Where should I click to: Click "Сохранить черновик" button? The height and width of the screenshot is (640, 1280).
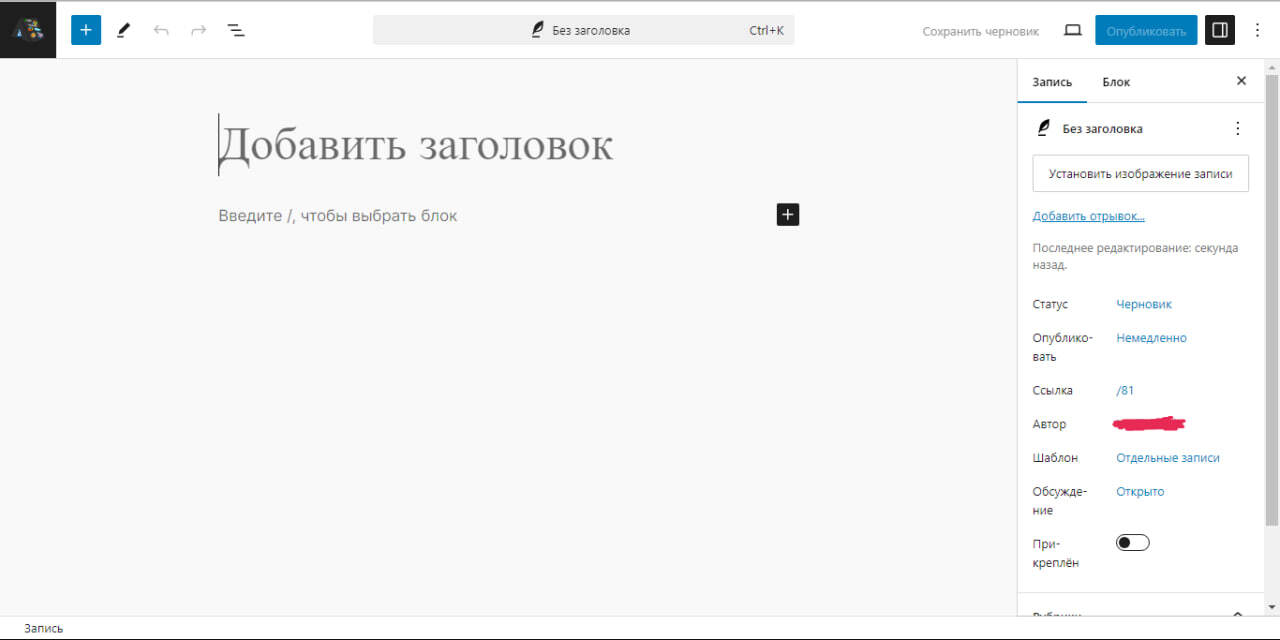tap(981, 31)
